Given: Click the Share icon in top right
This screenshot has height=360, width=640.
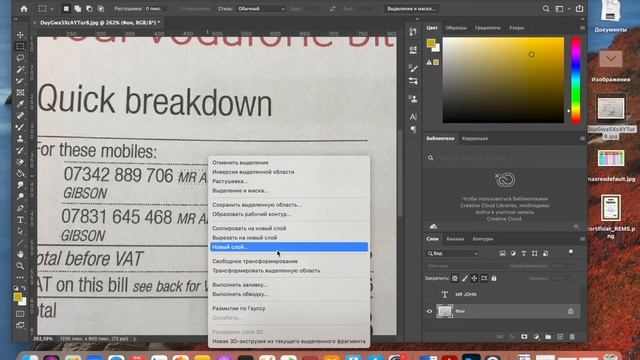Looking at the screenshot, I should 579,9.
